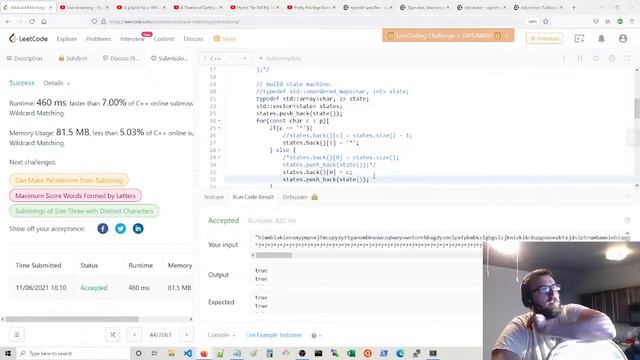Open the Discuss tab in problem panel
The image size is (640, 360).
pos(121,58)
